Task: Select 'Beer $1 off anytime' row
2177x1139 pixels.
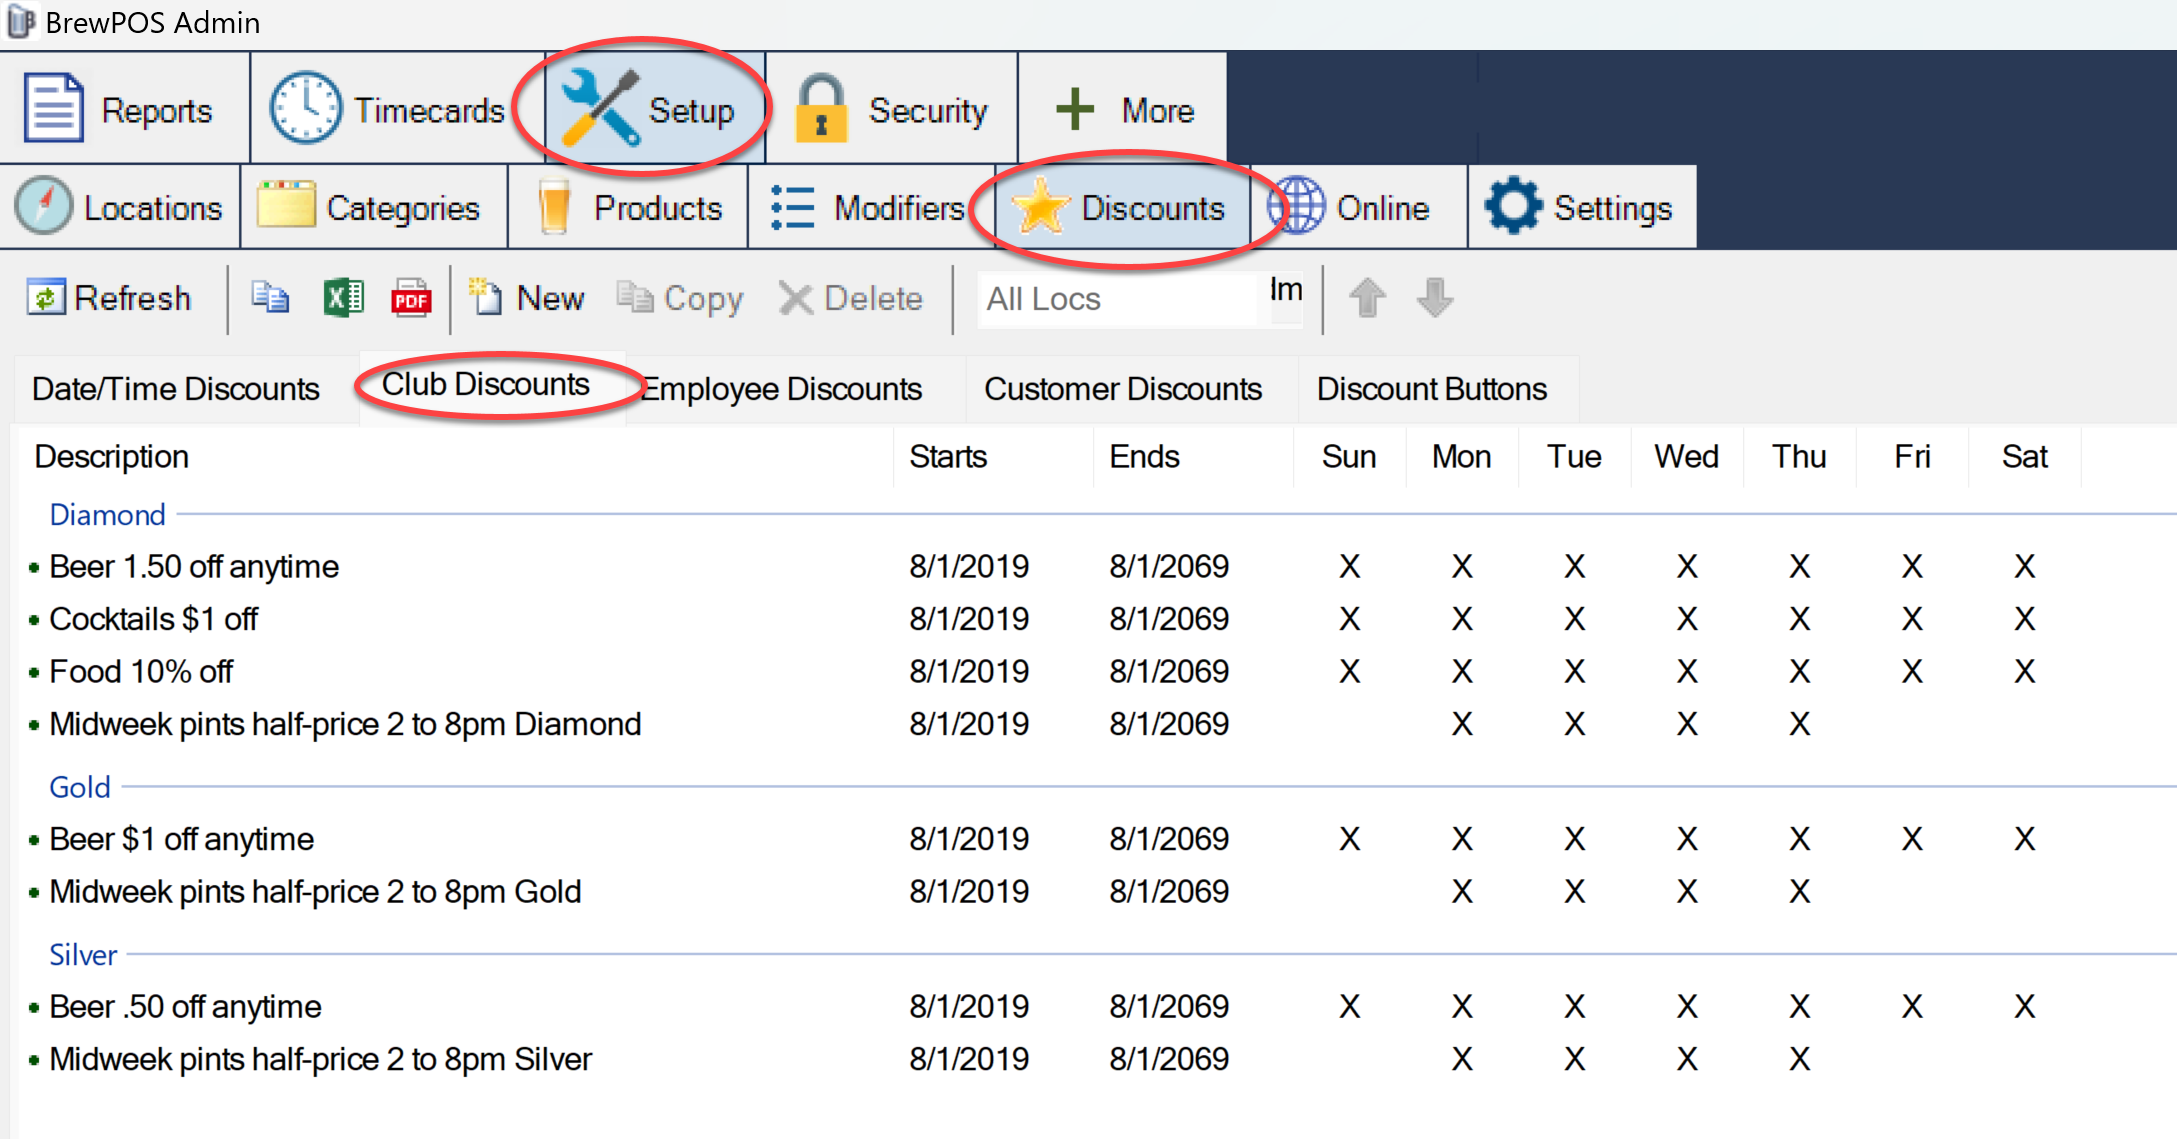Action: [1050, 839]
